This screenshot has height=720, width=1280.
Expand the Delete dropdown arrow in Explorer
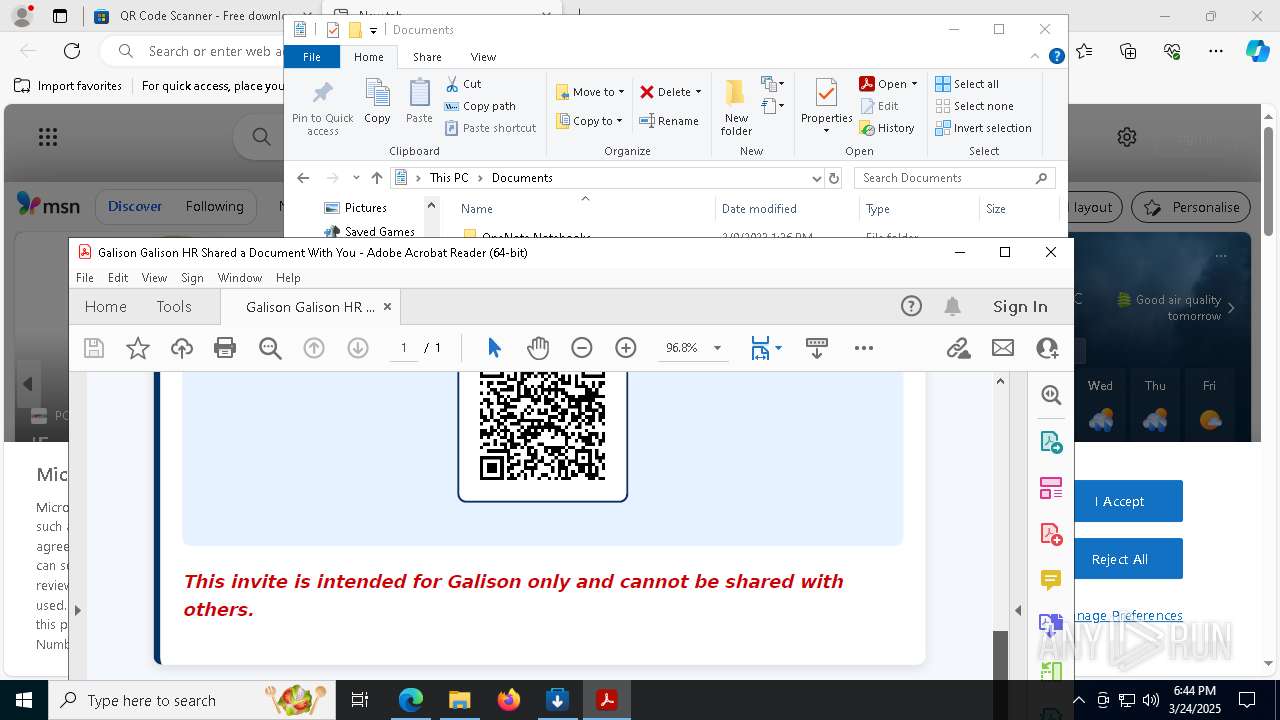click(x=698, y=92)
